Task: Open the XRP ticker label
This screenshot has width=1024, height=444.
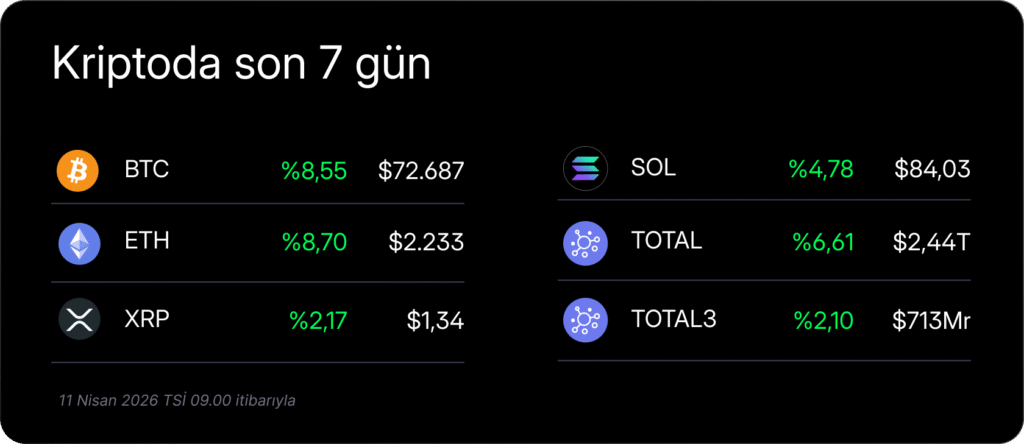Action: point(147,320)
